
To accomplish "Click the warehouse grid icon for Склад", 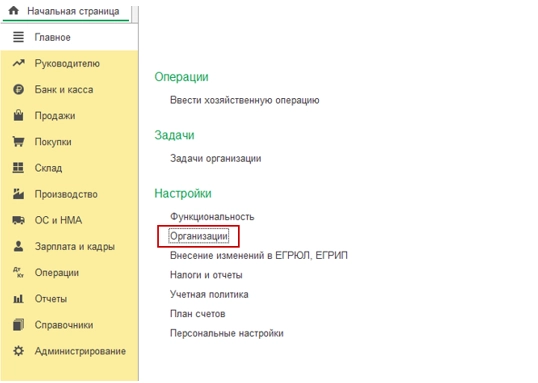I will pos(18,168).
